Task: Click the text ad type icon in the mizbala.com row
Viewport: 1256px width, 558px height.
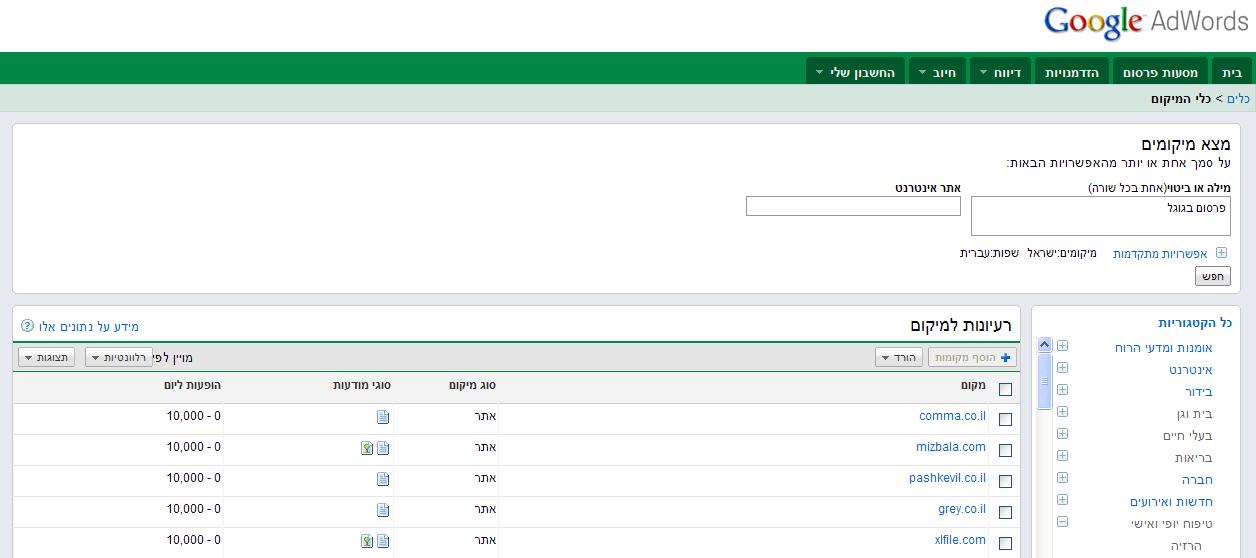Action: click(x=383, y=448)
